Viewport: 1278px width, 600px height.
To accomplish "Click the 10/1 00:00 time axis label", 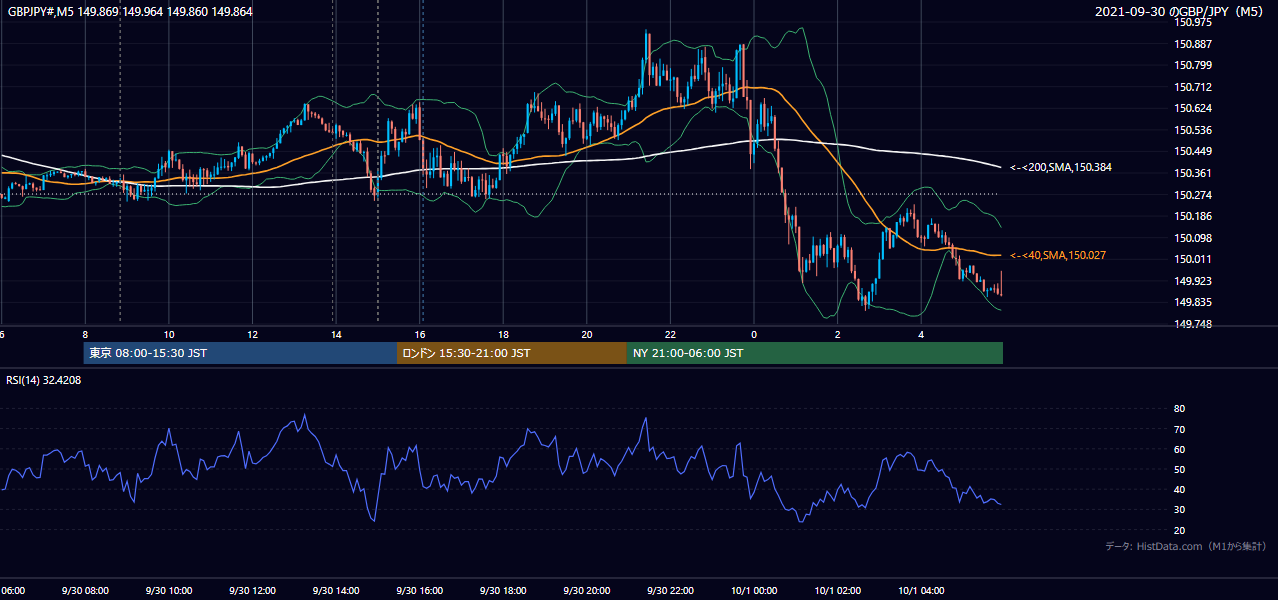I will 753,591.
